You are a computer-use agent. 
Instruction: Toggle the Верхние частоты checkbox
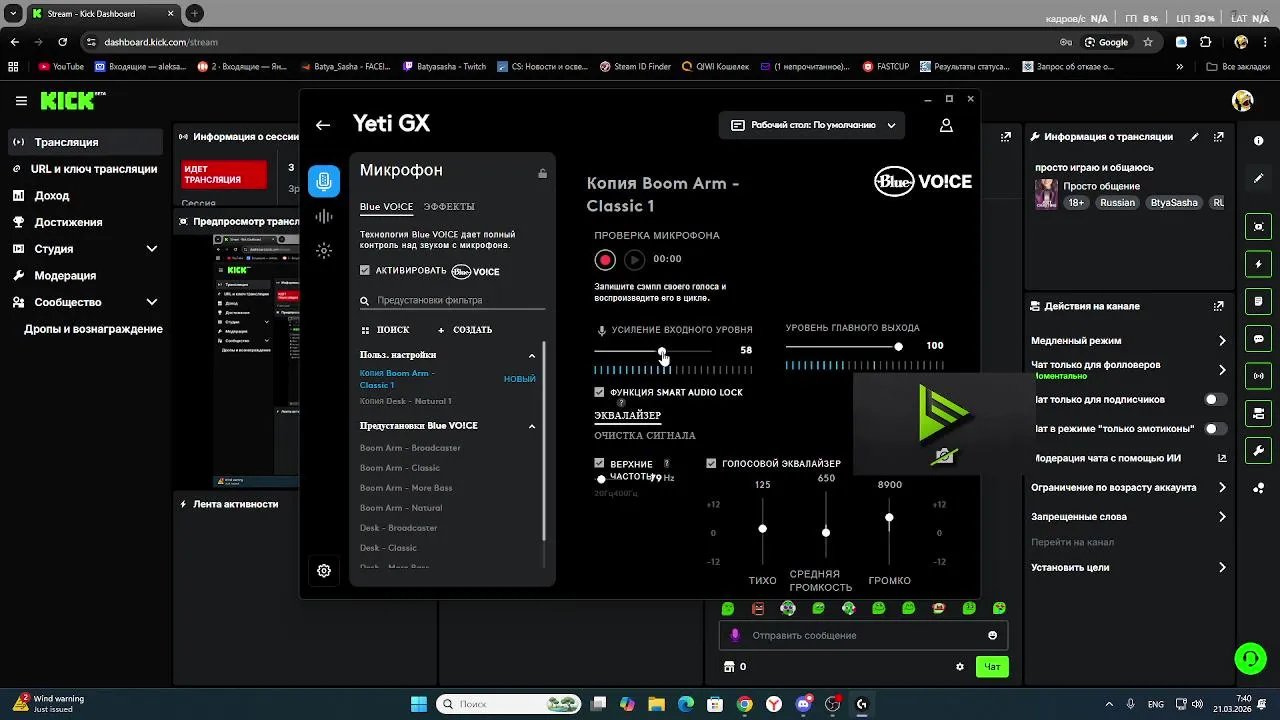click(x=599, y=464)
